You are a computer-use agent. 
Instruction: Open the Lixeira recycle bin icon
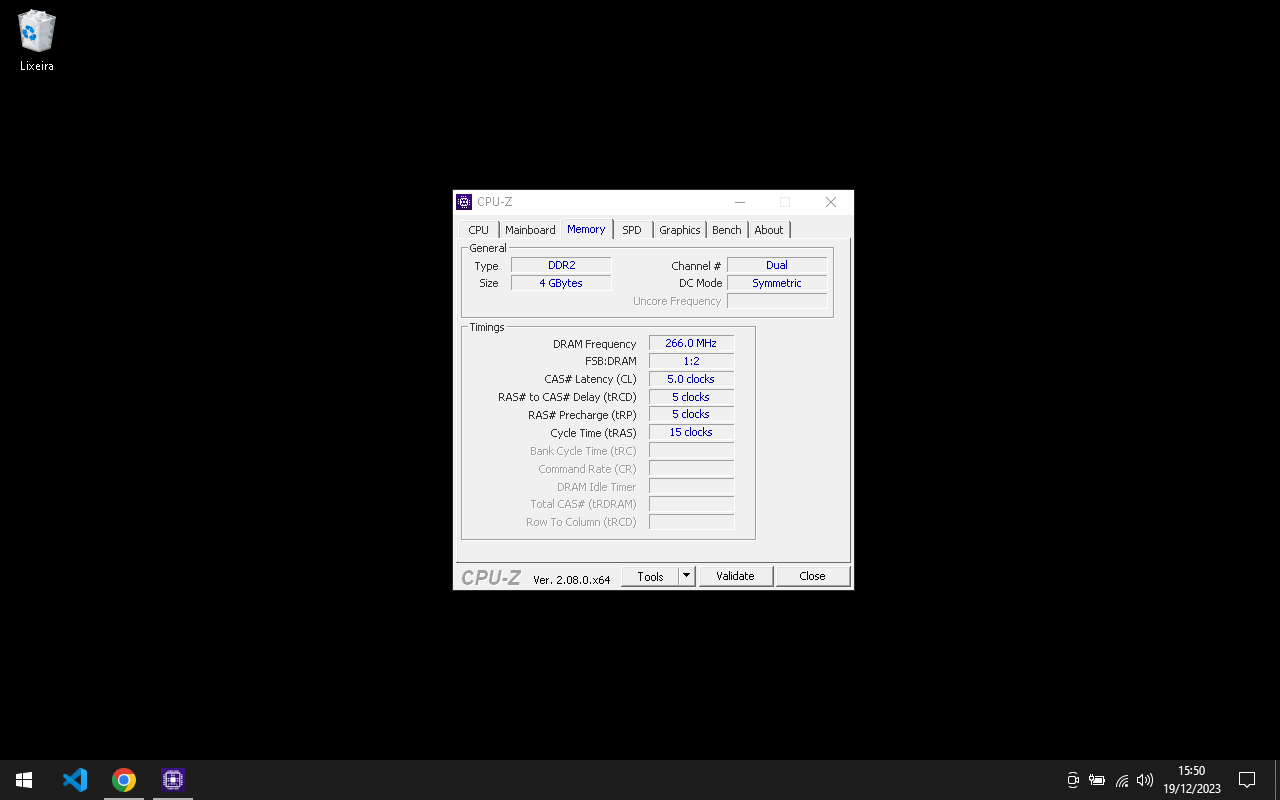[37, 41]
